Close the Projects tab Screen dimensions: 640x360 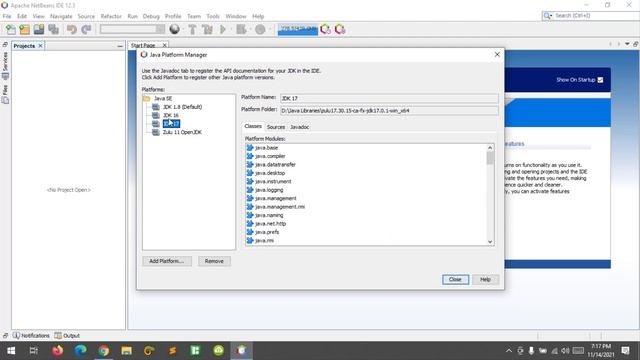click(x=40, y=46)
